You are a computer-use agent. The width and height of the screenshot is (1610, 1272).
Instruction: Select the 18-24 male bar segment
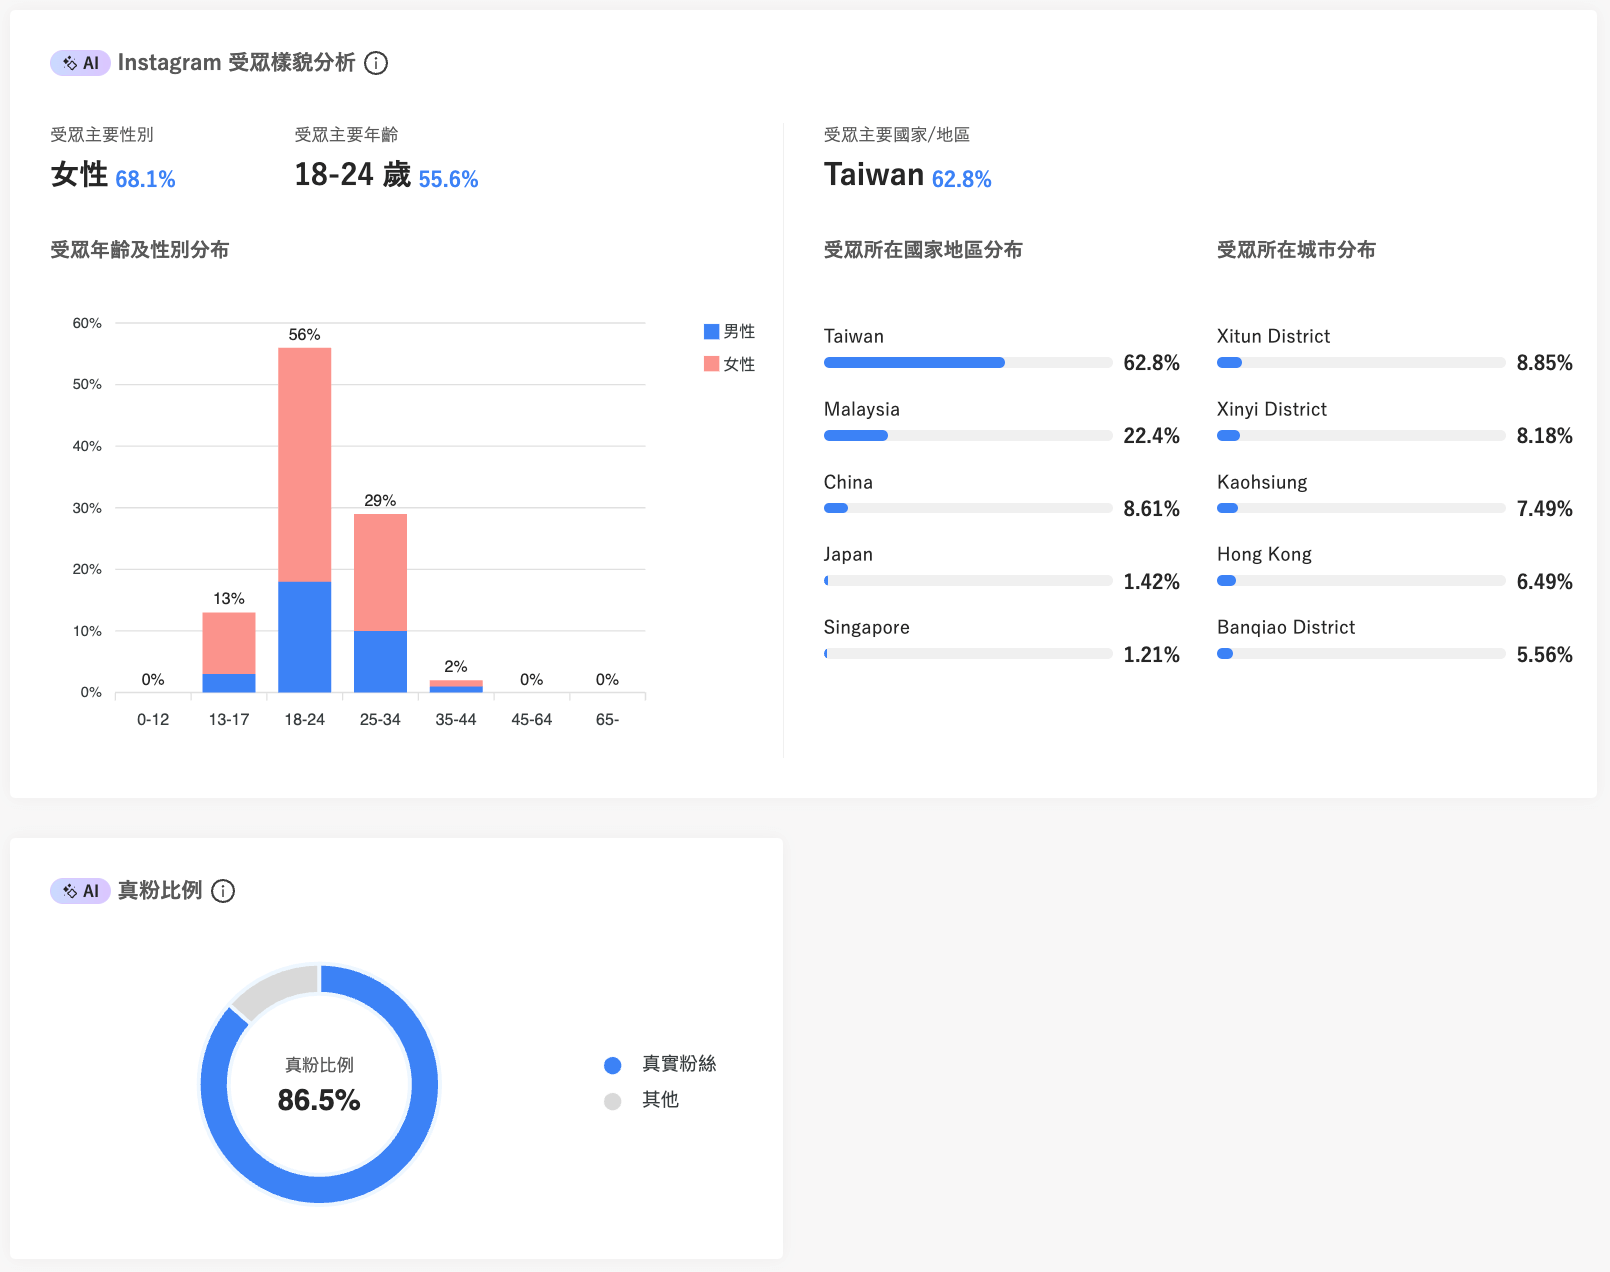(305, 637)
